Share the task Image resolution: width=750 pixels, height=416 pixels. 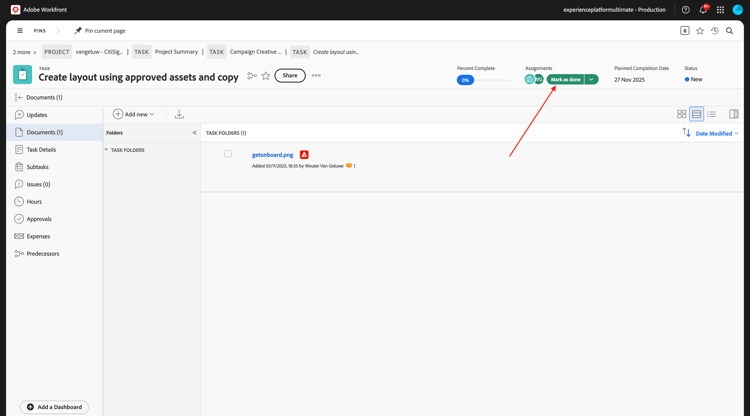tap(290, 76)
